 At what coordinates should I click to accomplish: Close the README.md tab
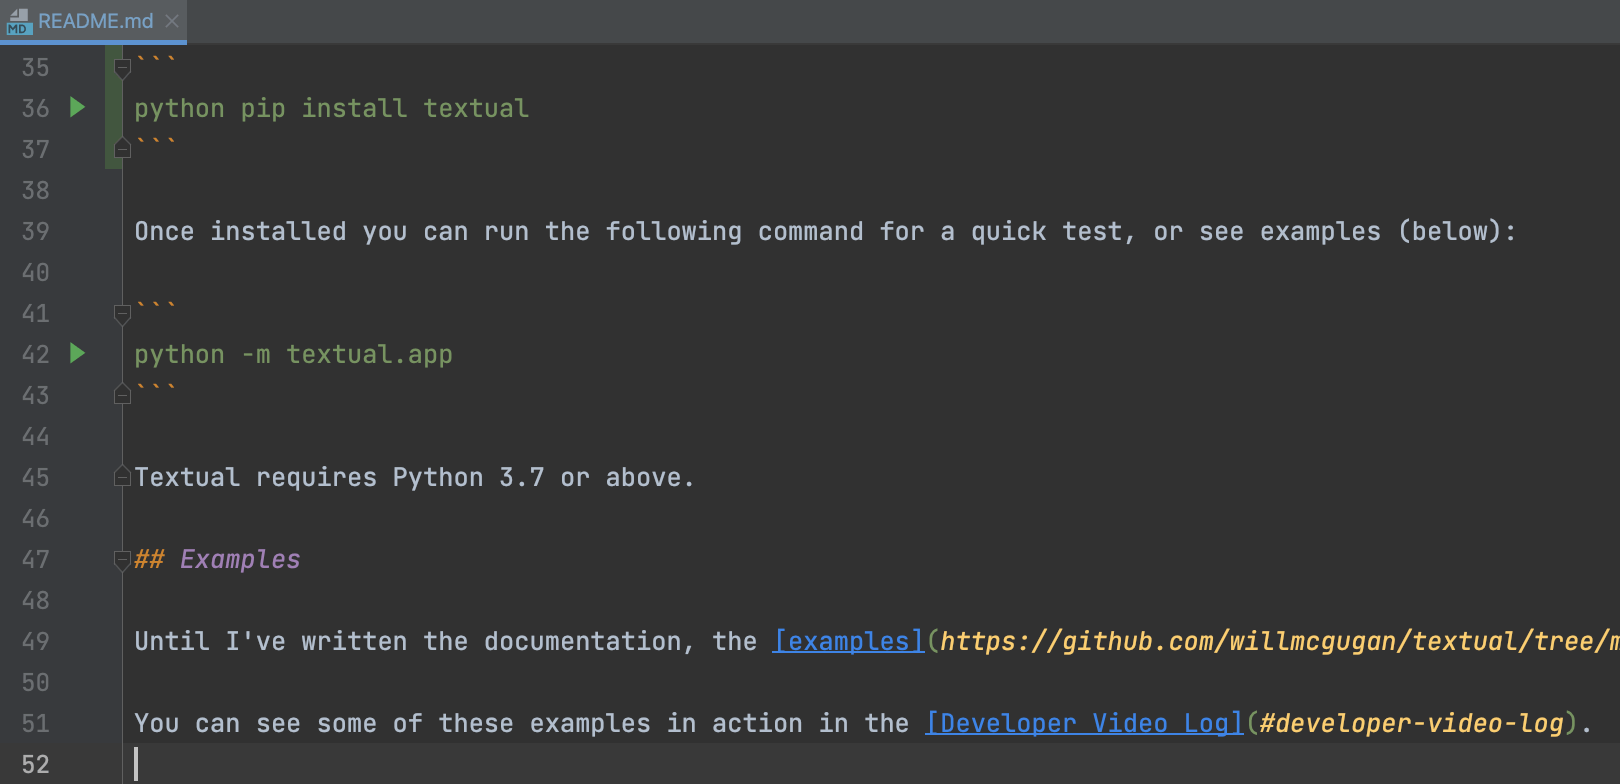(x=172, y=21)
